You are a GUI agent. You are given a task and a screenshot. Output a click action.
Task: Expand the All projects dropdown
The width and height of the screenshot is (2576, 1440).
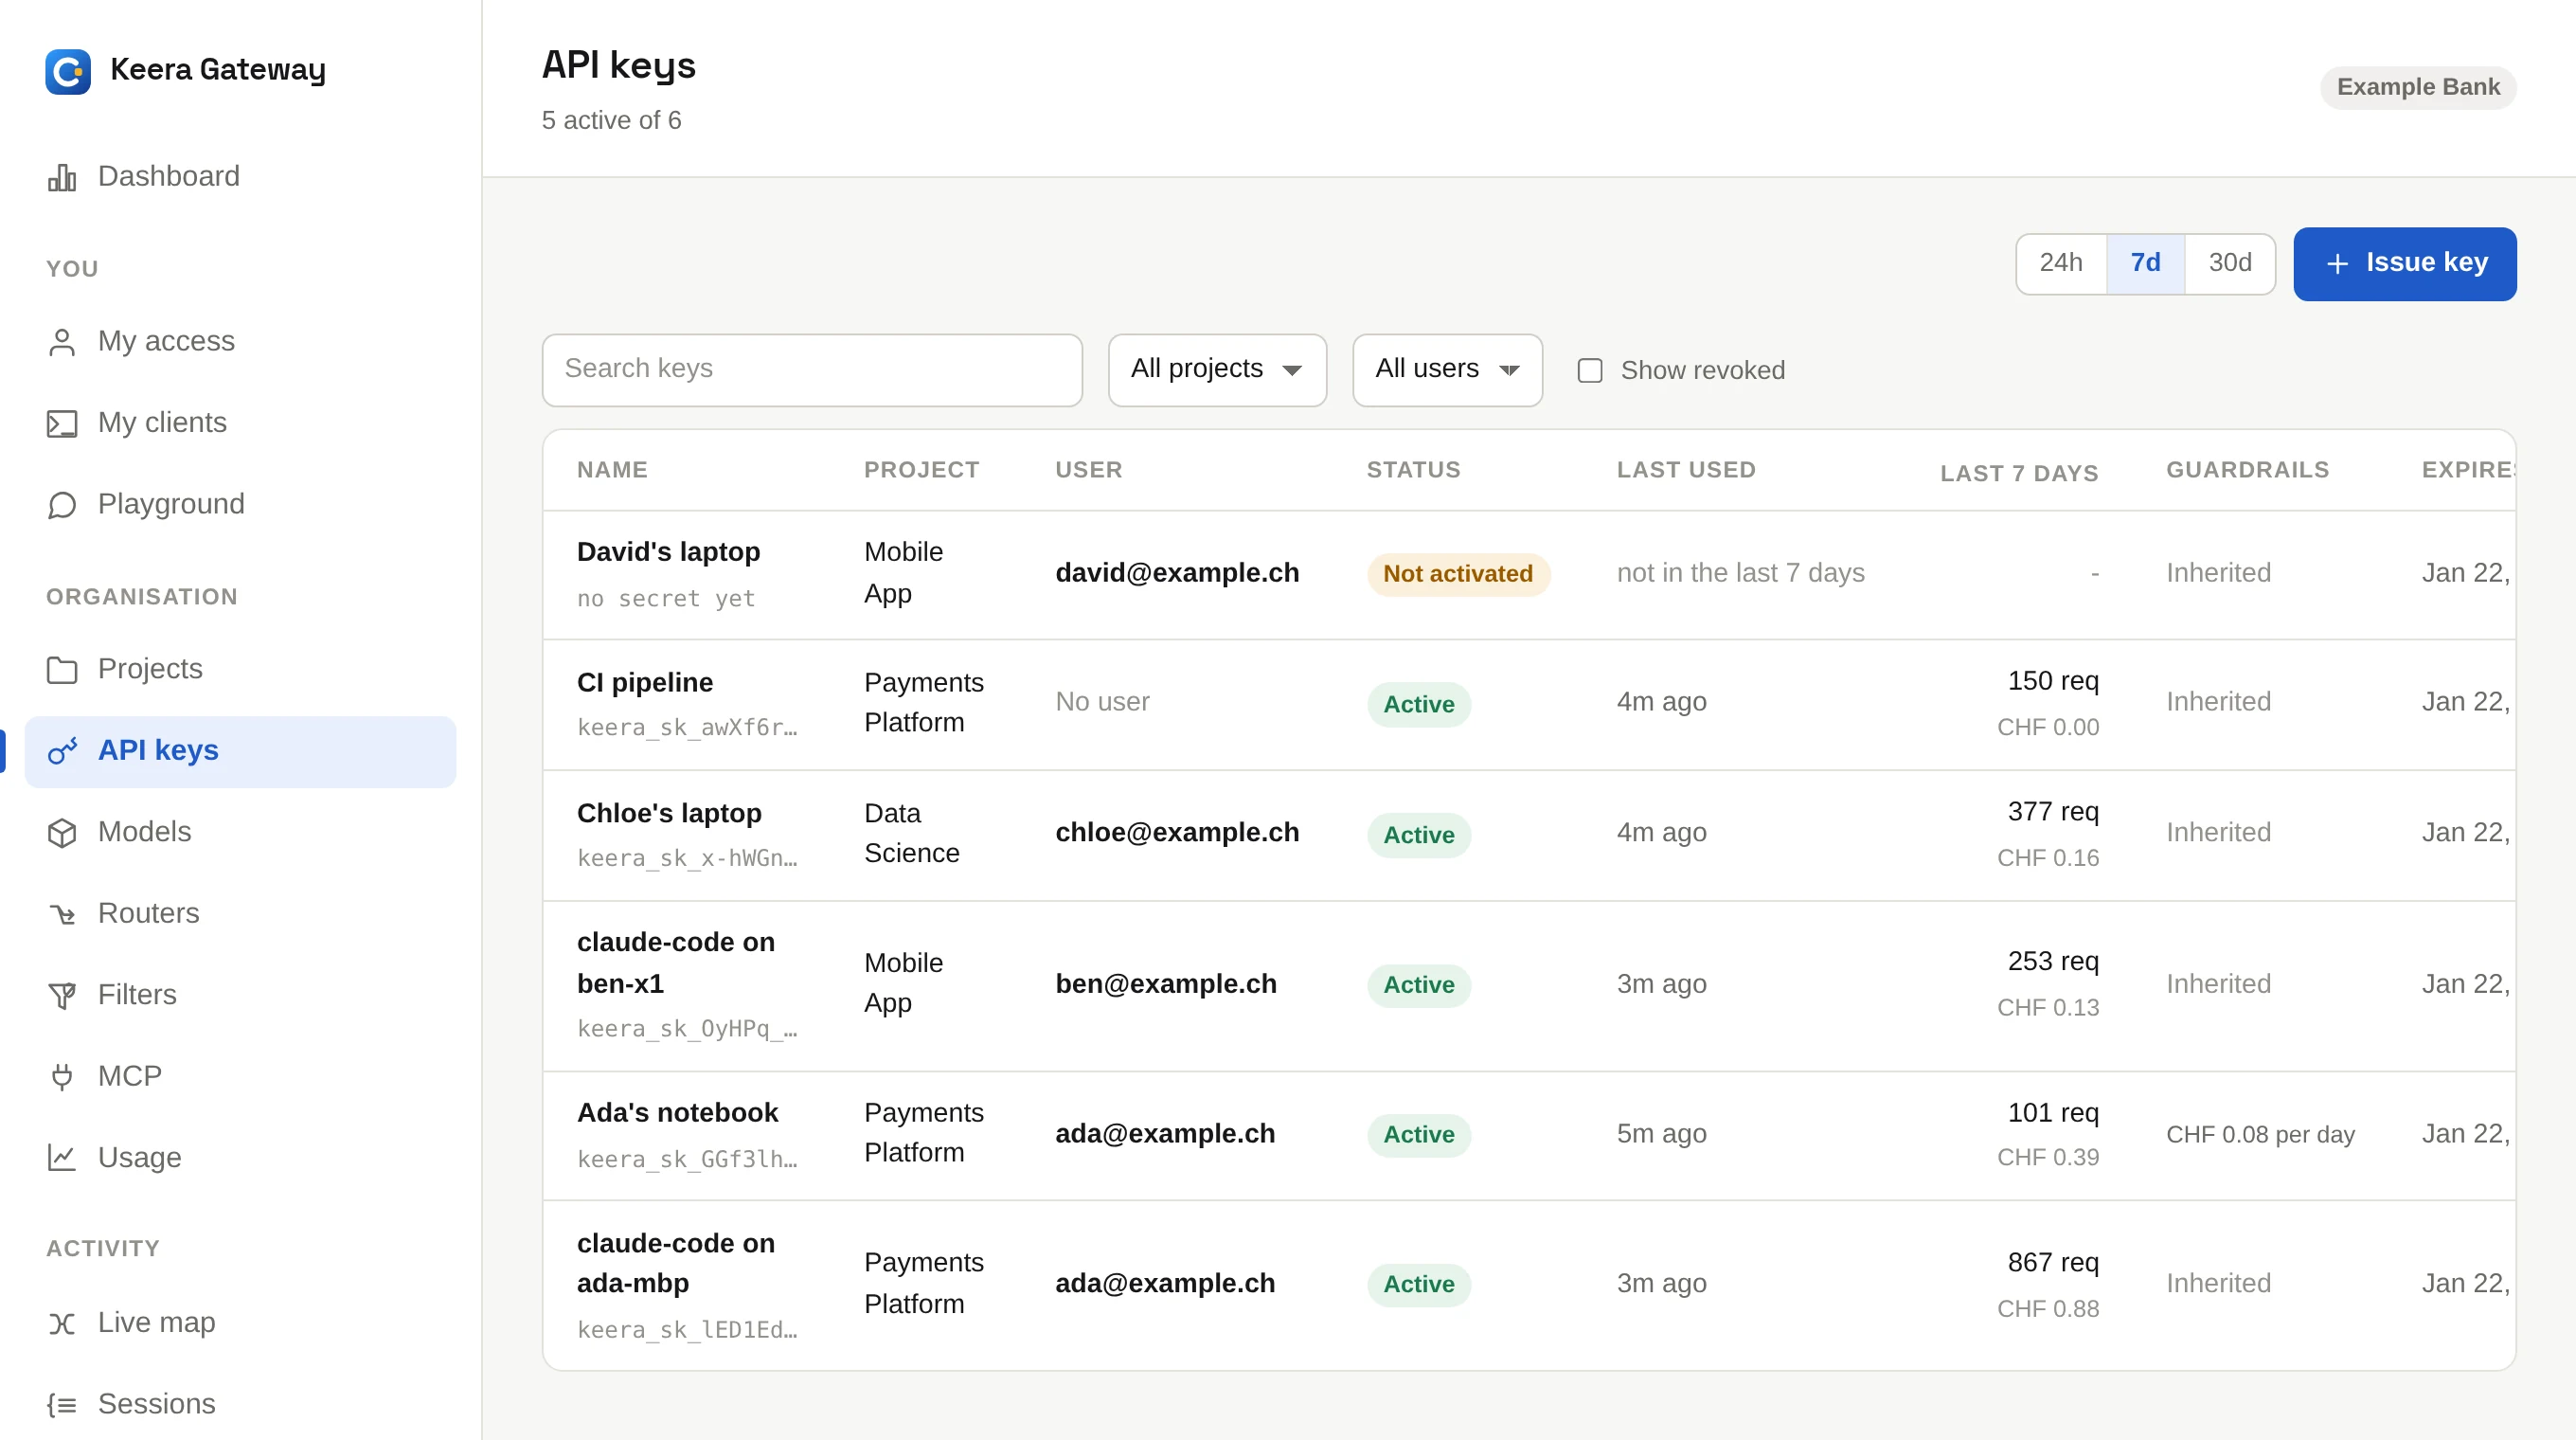[1216, 369]
